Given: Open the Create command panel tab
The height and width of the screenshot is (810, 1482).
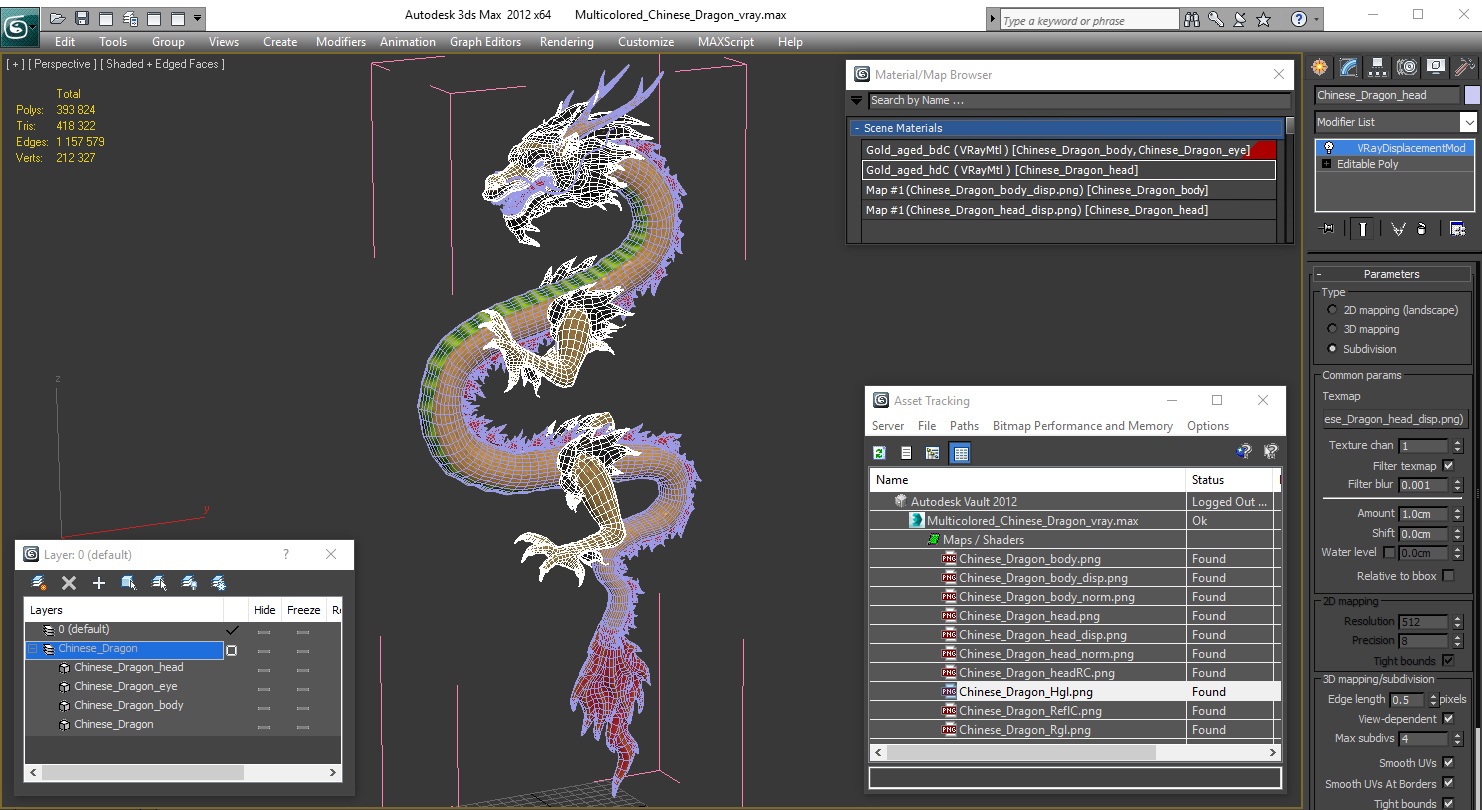Looking at the screenshot, I should pyautogui.click(x=1320, y=67).
